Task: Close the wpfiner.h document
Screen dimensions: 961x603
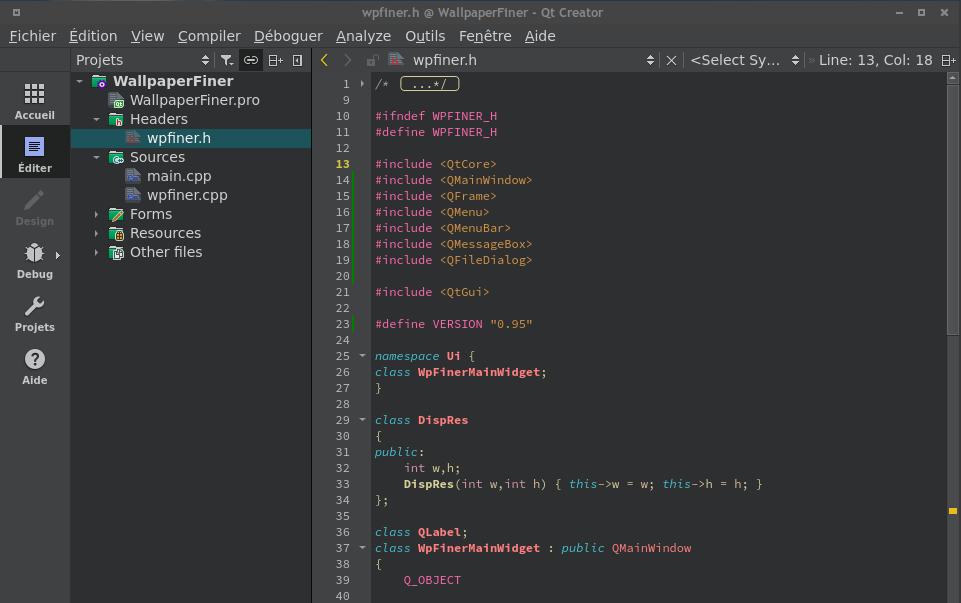Action: click(x=671, y=60)
